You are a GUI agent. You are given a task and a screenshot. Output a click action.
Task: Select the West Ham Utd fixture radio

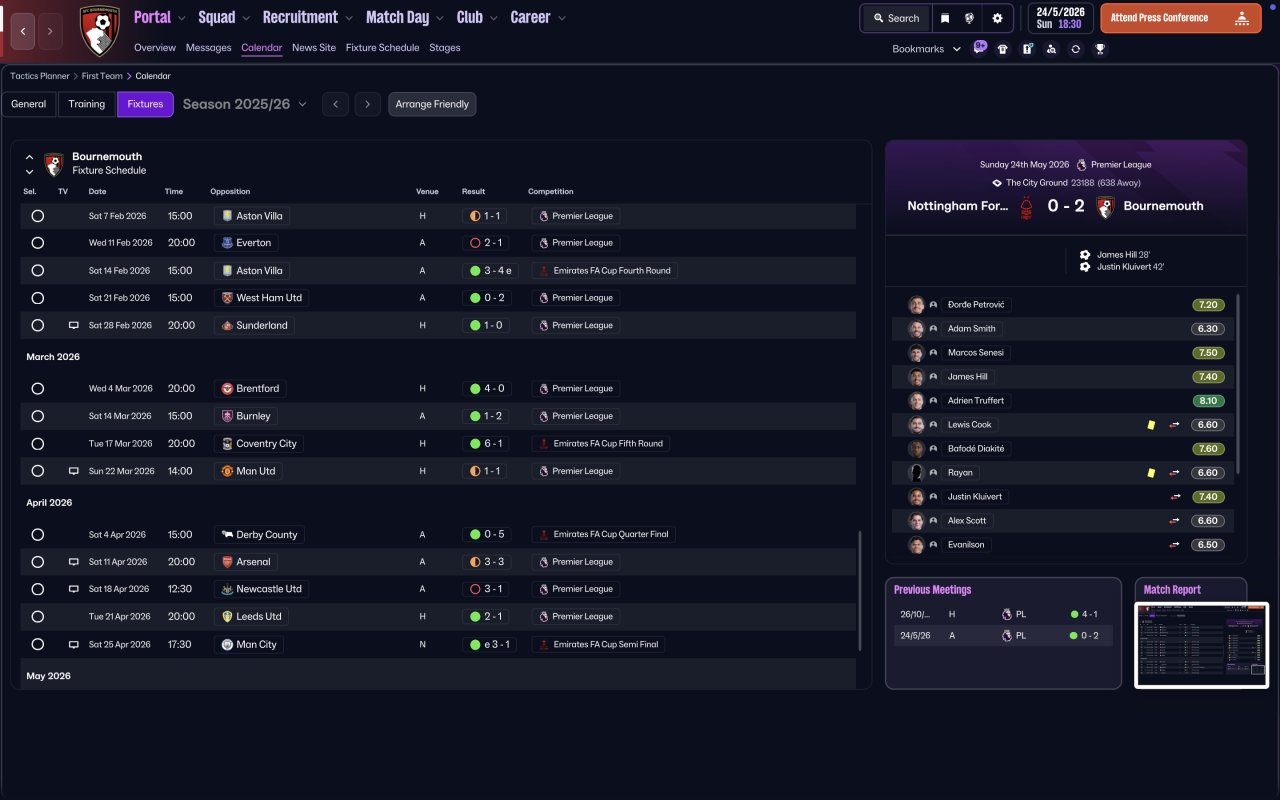pos(37,298)
